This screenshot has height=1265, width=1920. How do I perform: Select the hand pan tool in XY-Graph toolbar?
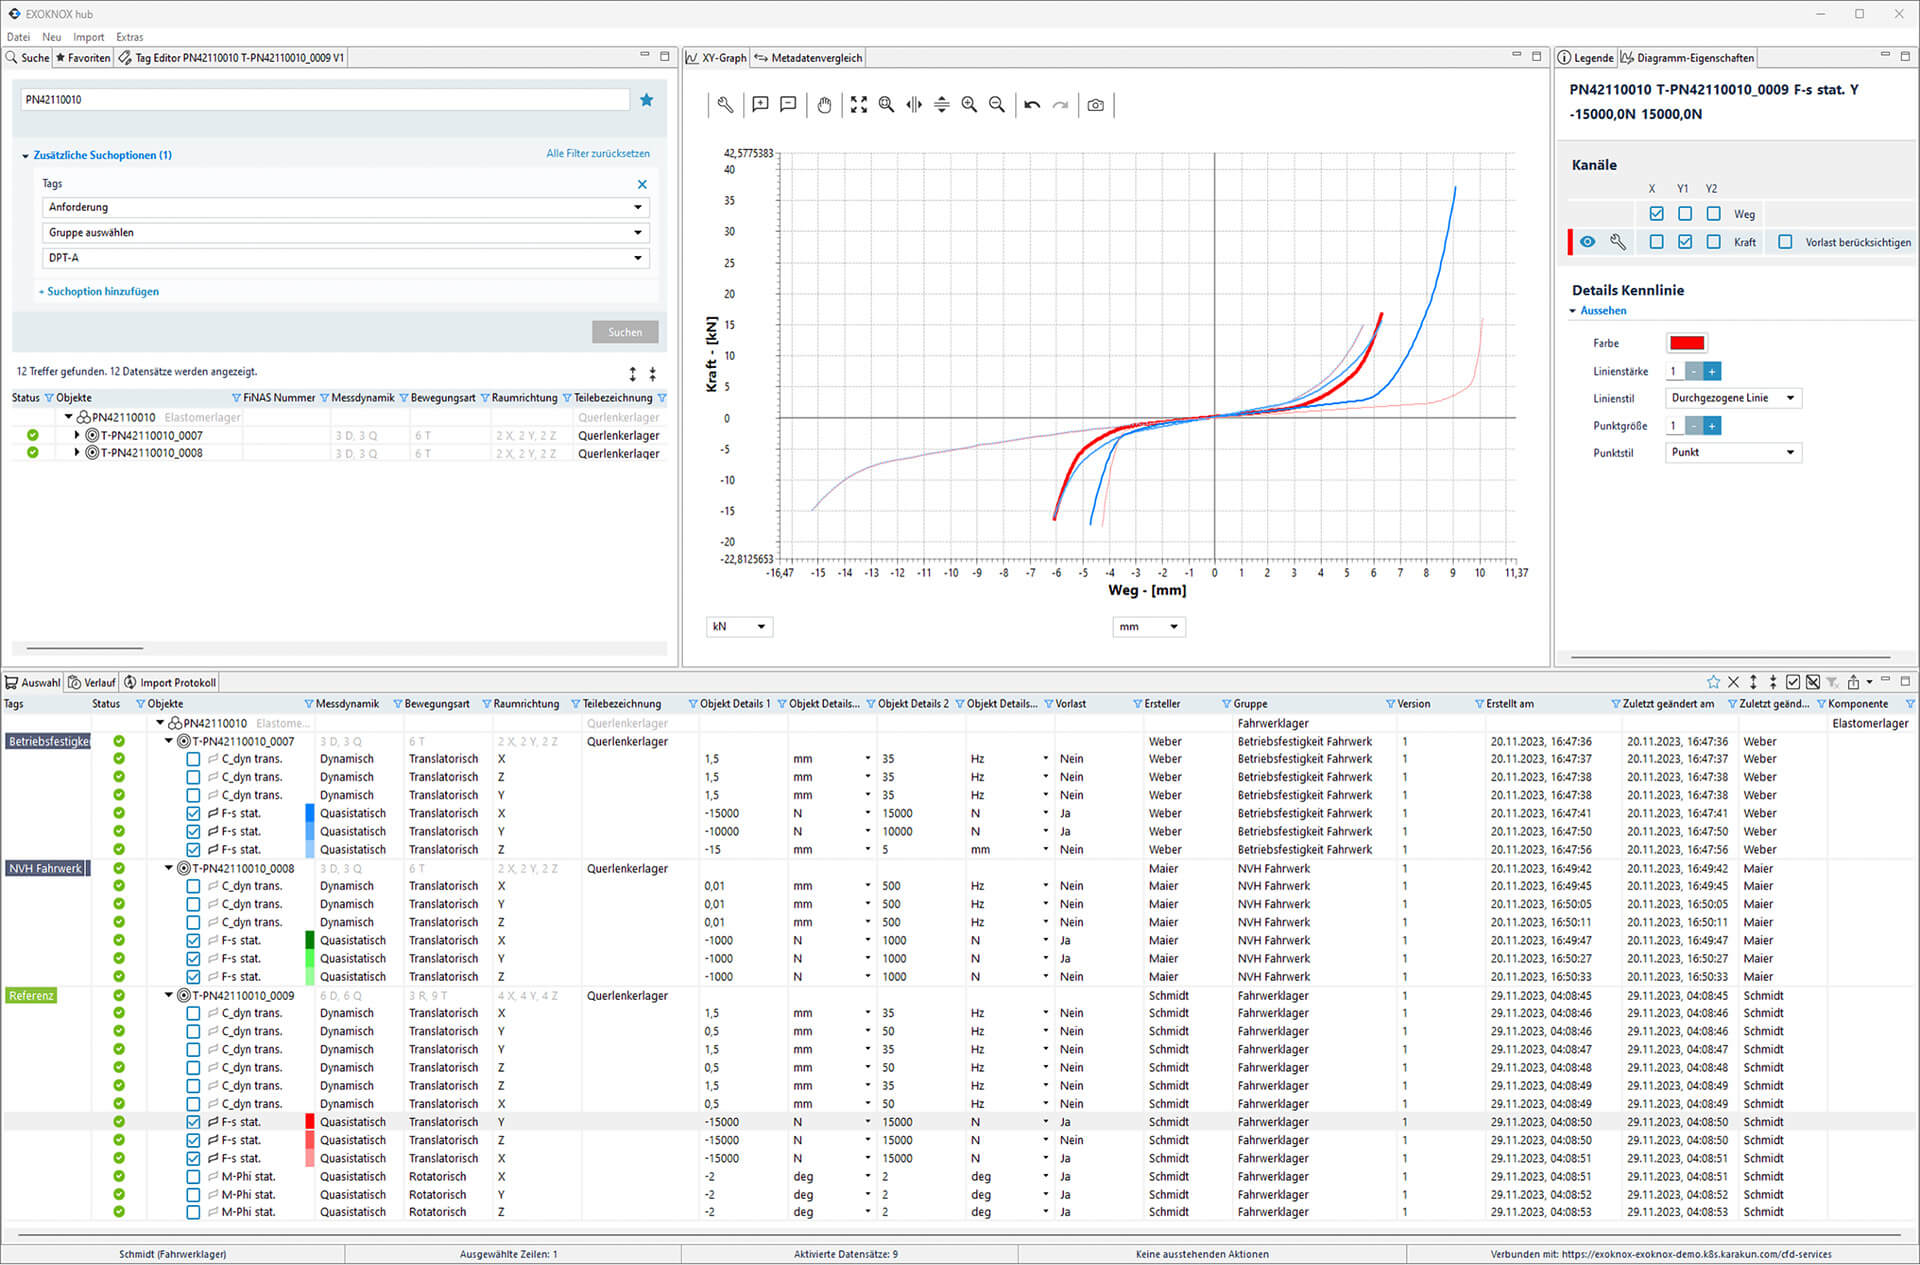pos(824,105)
